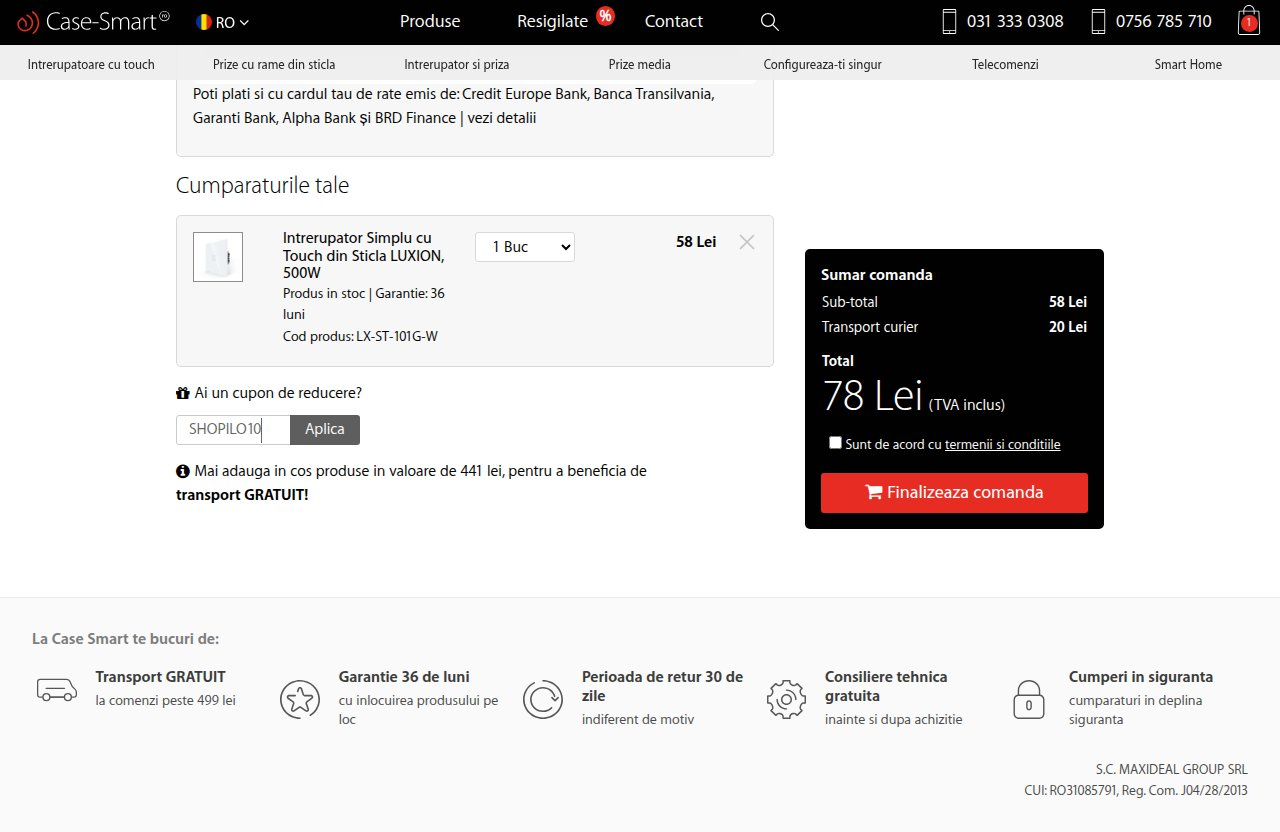Open Telecomenzi category
Image resolution: width=1280 pixels, height=832 pixels.
pos(1005,64)
